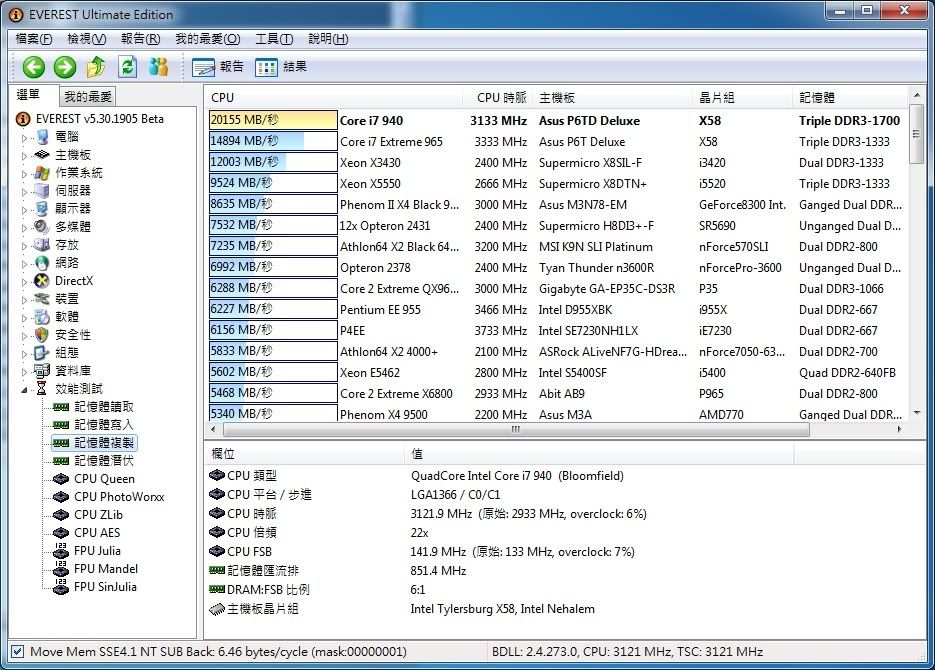The height and width of the screenshot is (670, 935).
Task: Switch to the 我的最愛 favorites tab
Action: (x=88, y=97)
